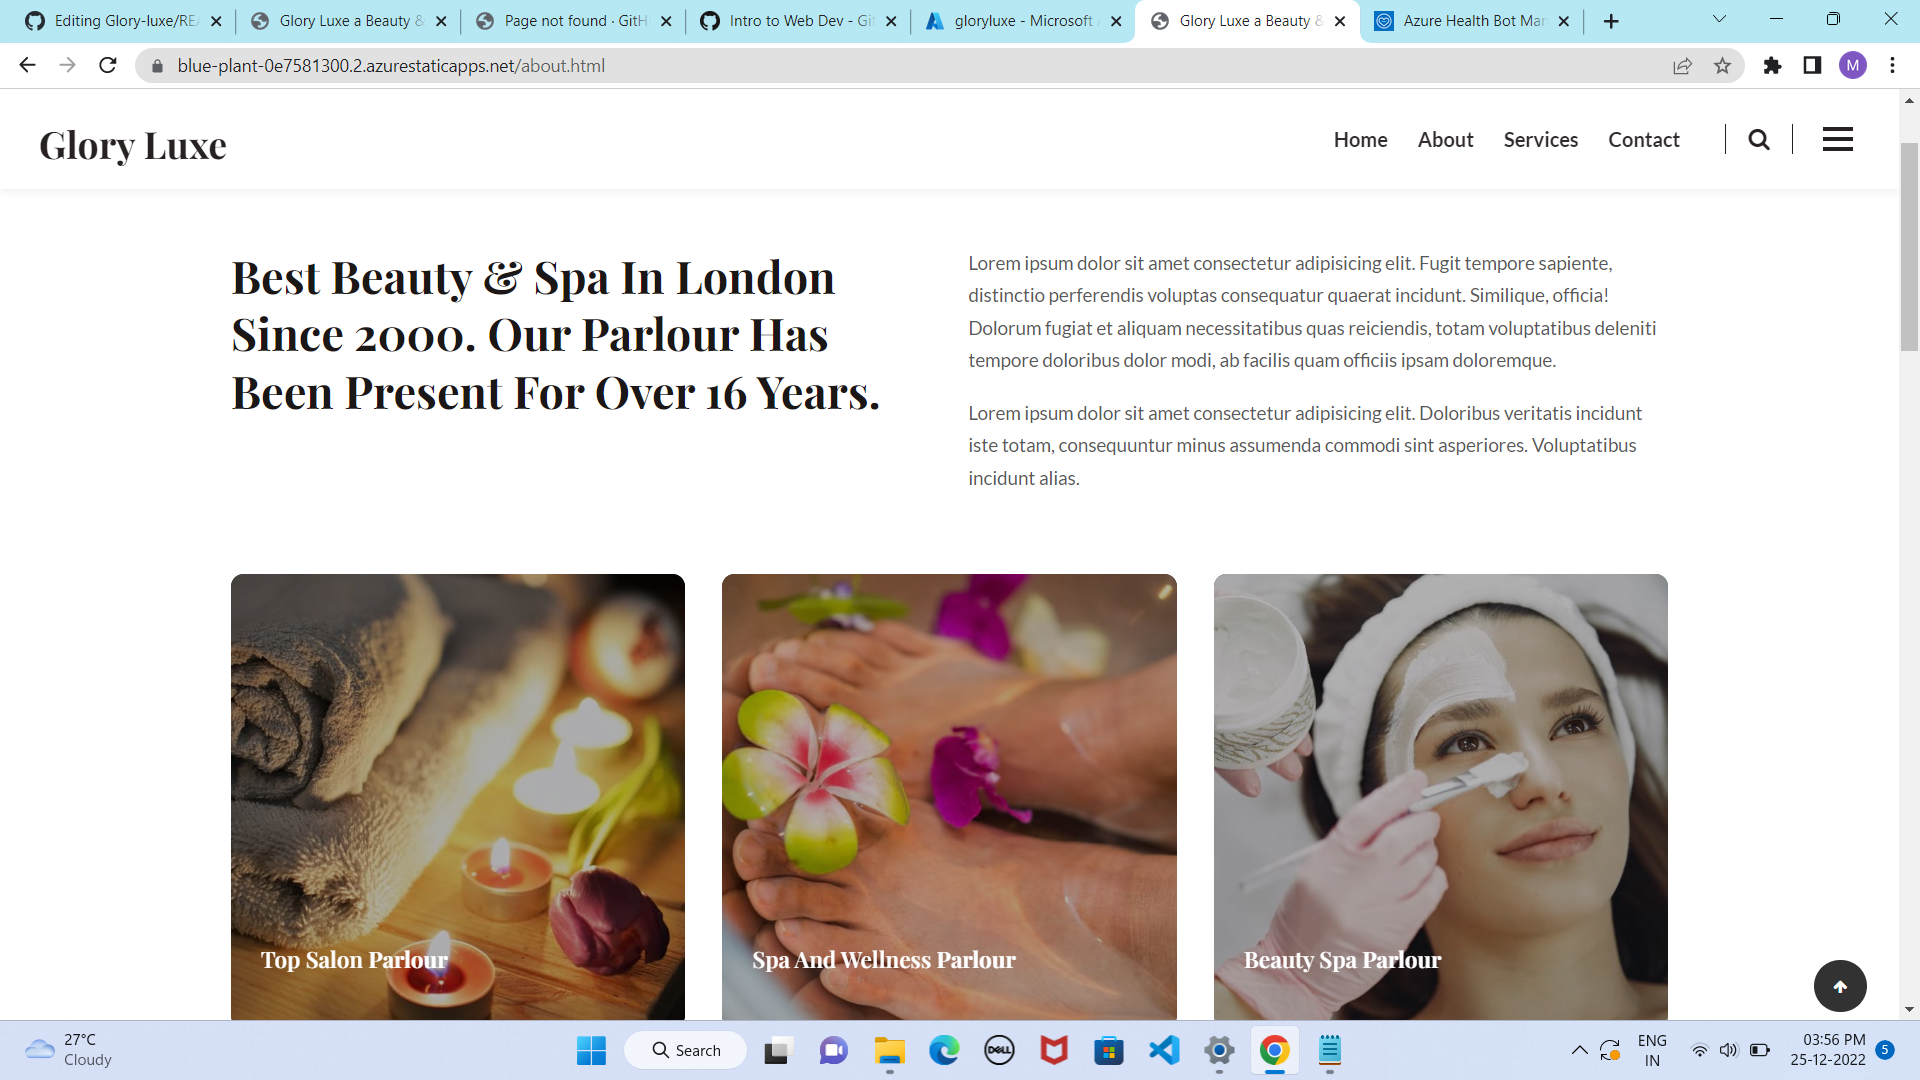Open the Contact navigation link
Image resolution: width=1920 pixels, height=1080 pixels.
point(1643,140)
